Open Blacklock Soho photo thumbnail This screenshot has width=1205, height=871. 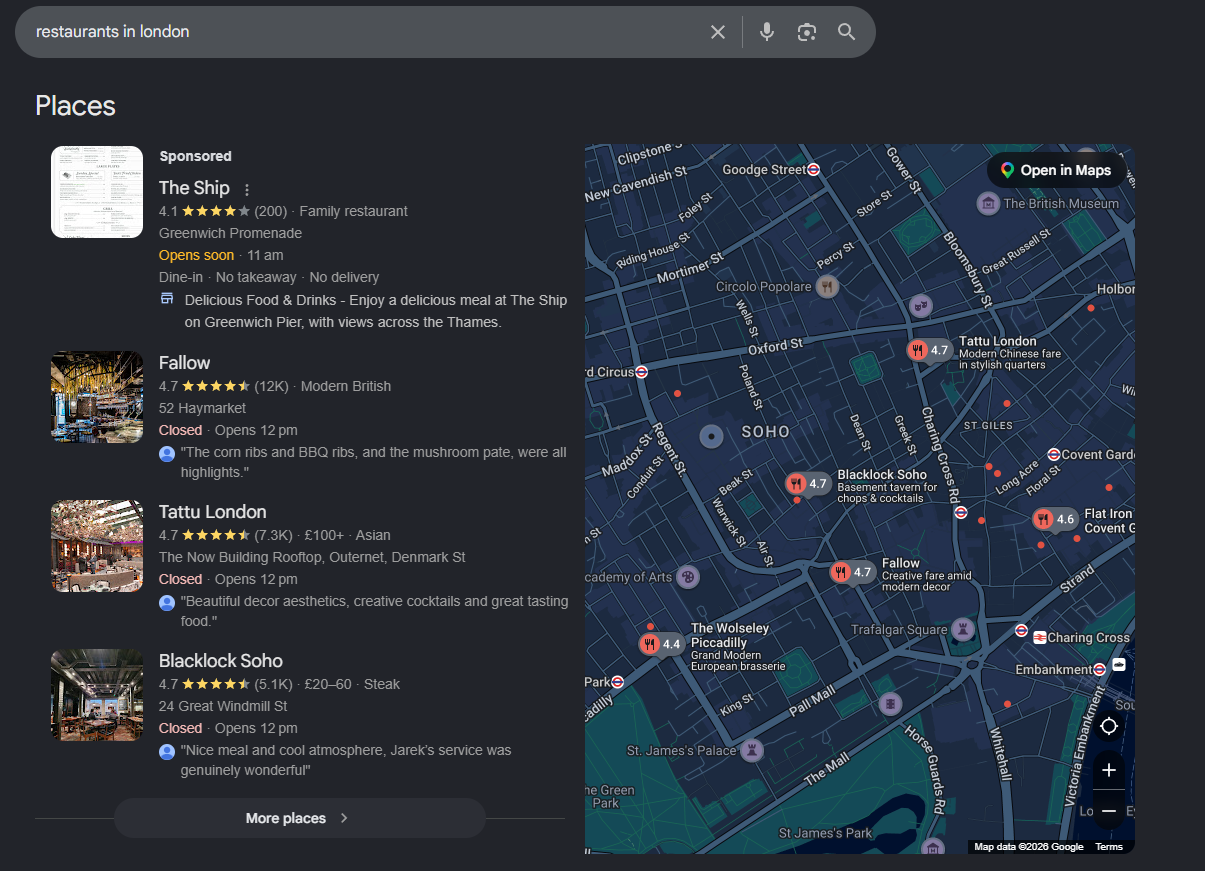pyautogui.click(x=97, y=695)
